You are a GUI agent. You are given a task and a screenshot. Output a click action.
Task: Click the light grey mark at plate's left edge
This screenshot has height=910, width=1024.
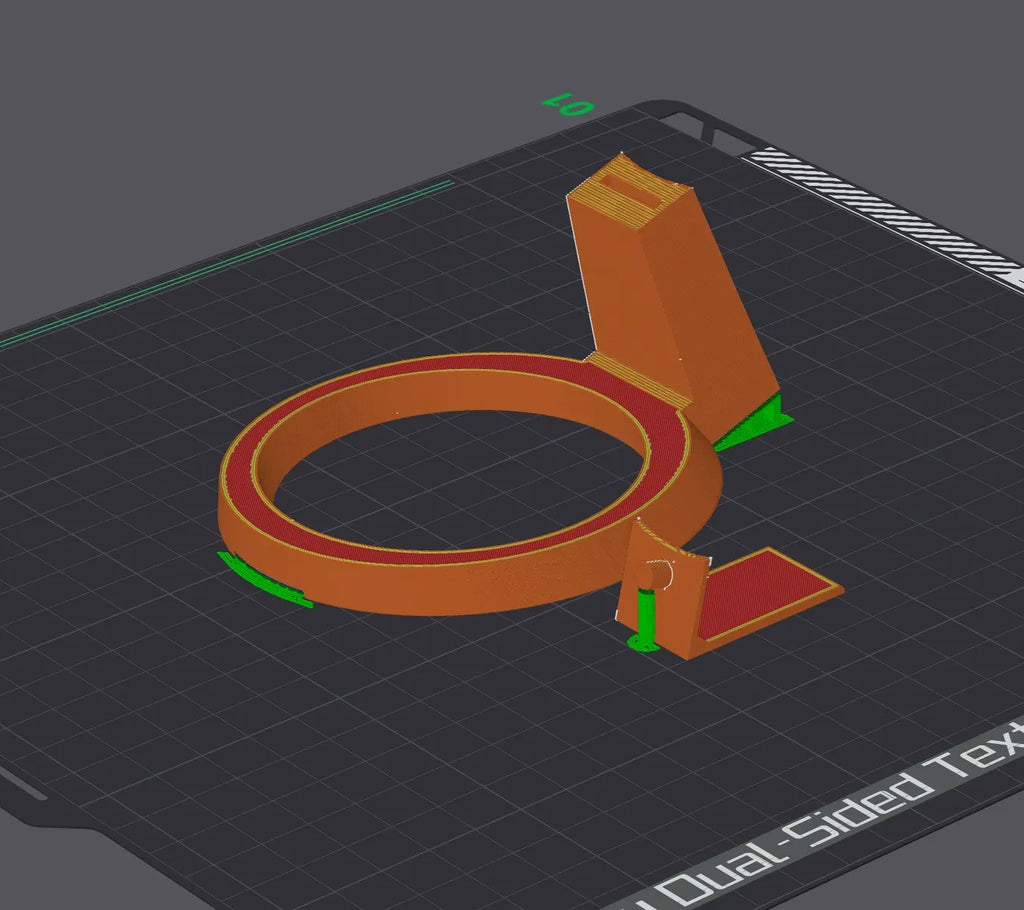tap(23, 783)
